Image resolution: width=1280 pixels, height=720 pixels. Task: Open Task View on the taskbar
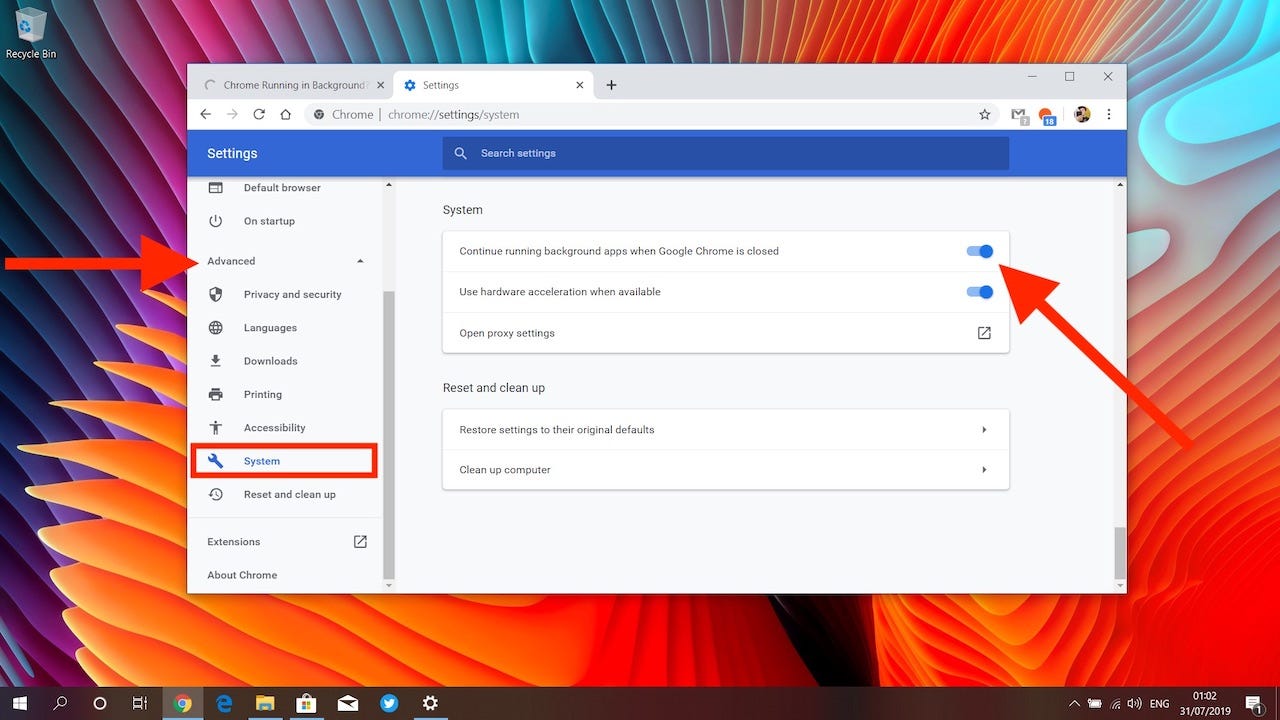tap(140, 703)
